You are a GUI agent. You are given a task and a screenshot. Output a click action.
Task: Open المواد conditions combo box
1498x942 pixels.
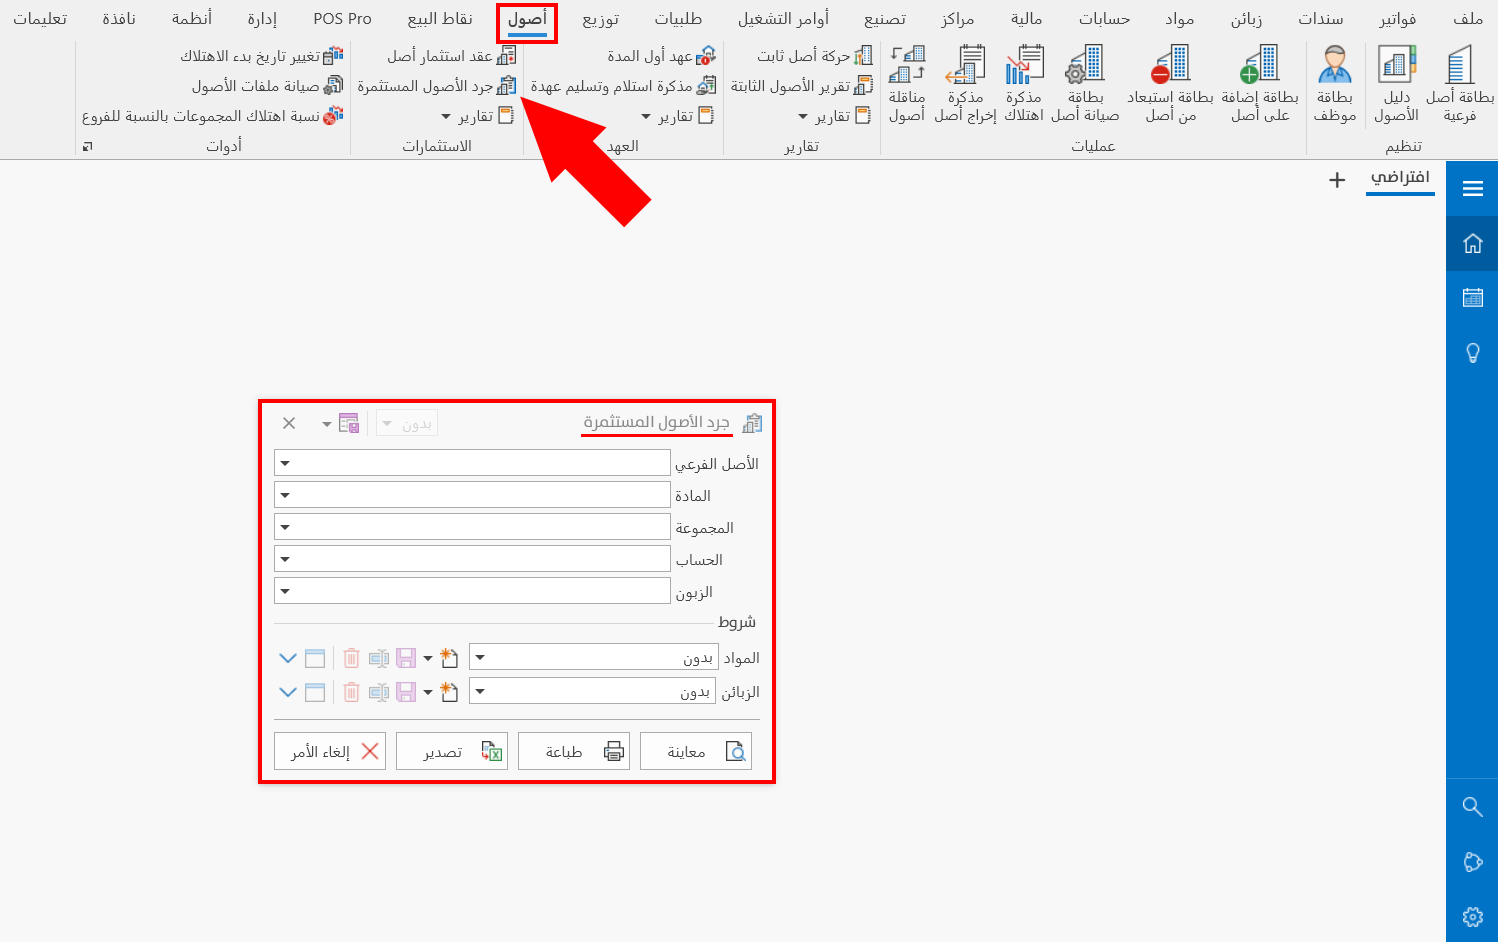[593, 657]
